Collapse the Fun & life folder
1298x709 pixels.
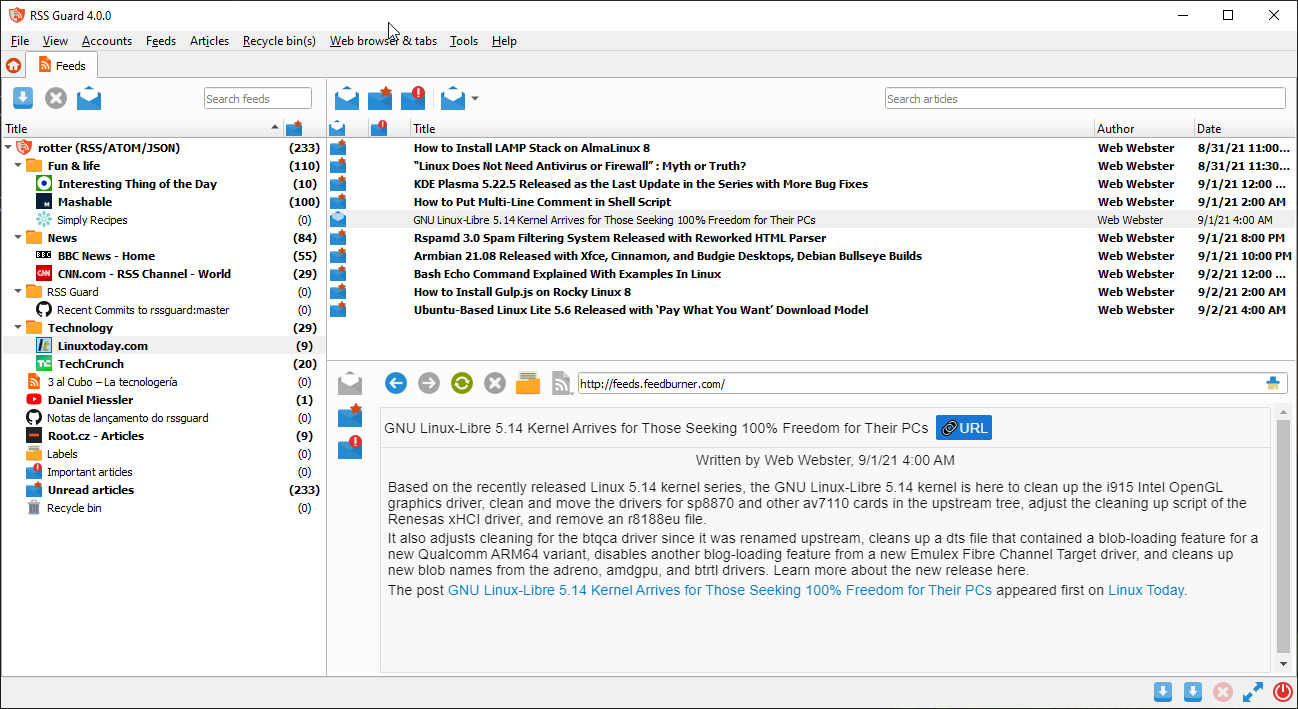pyautogui.click(x=19, y=166)
